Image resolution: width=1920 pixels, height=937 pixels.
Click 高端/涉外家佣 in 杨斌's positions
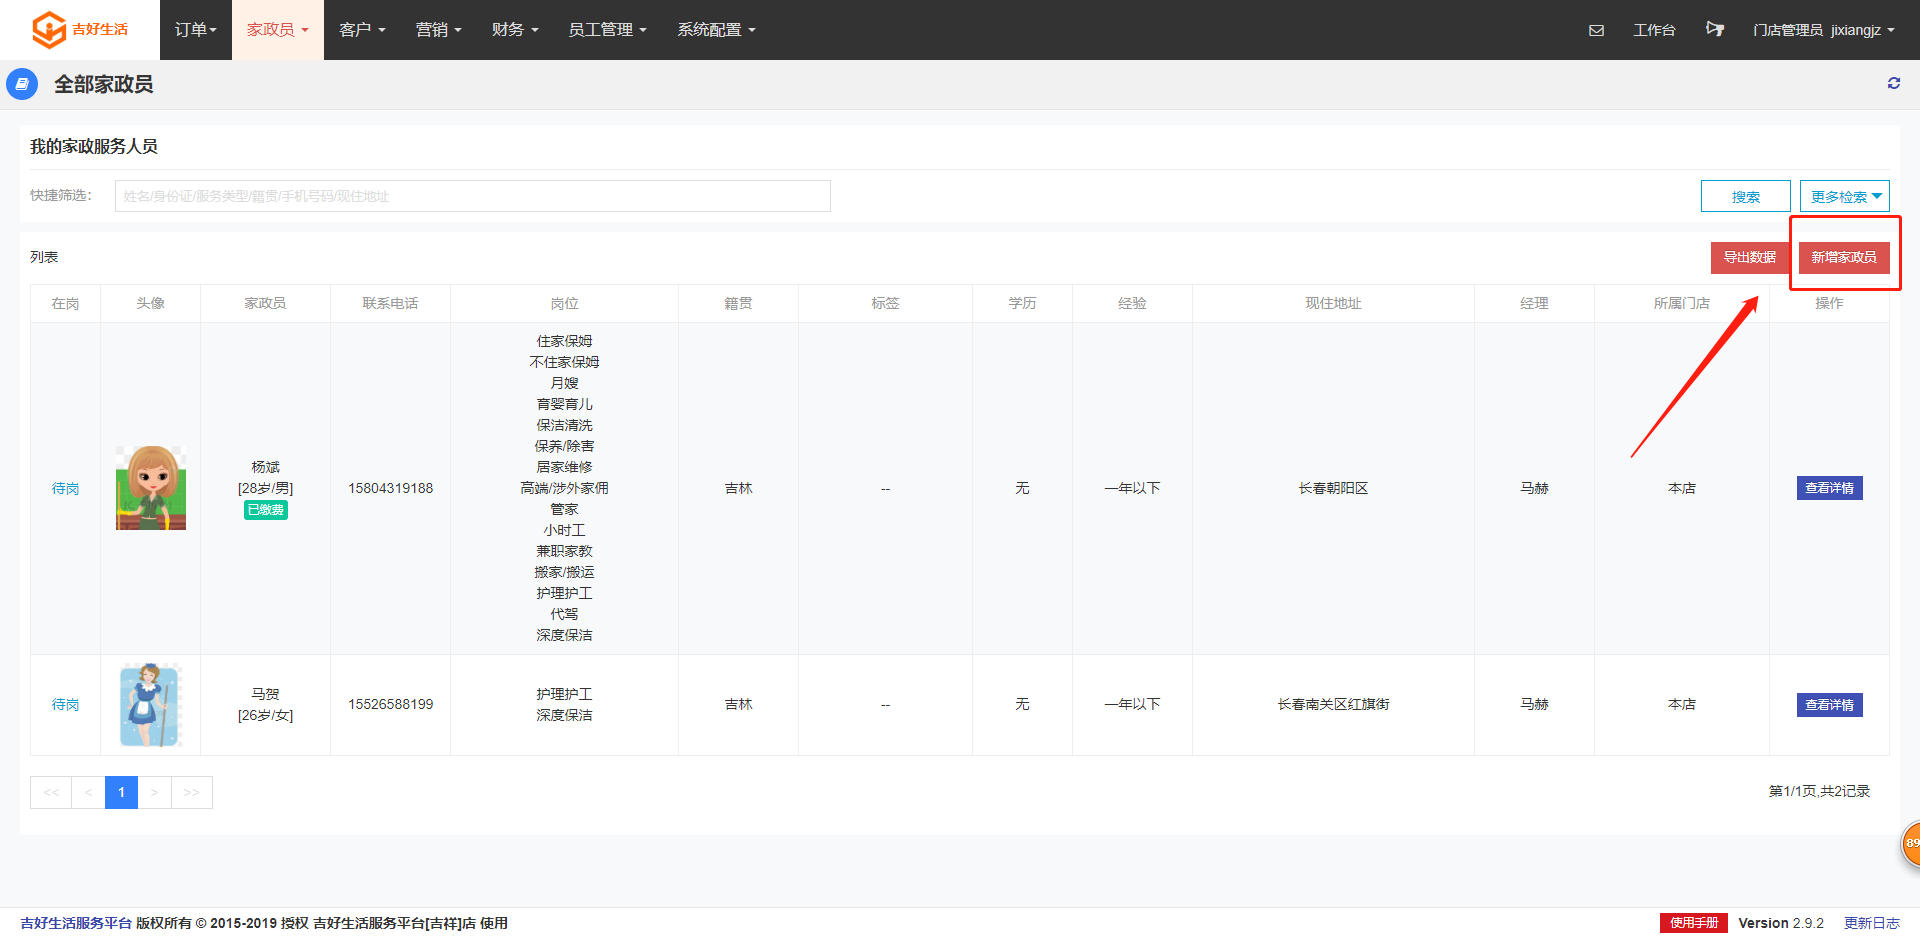pyautogui.click(x=564, y=488)
